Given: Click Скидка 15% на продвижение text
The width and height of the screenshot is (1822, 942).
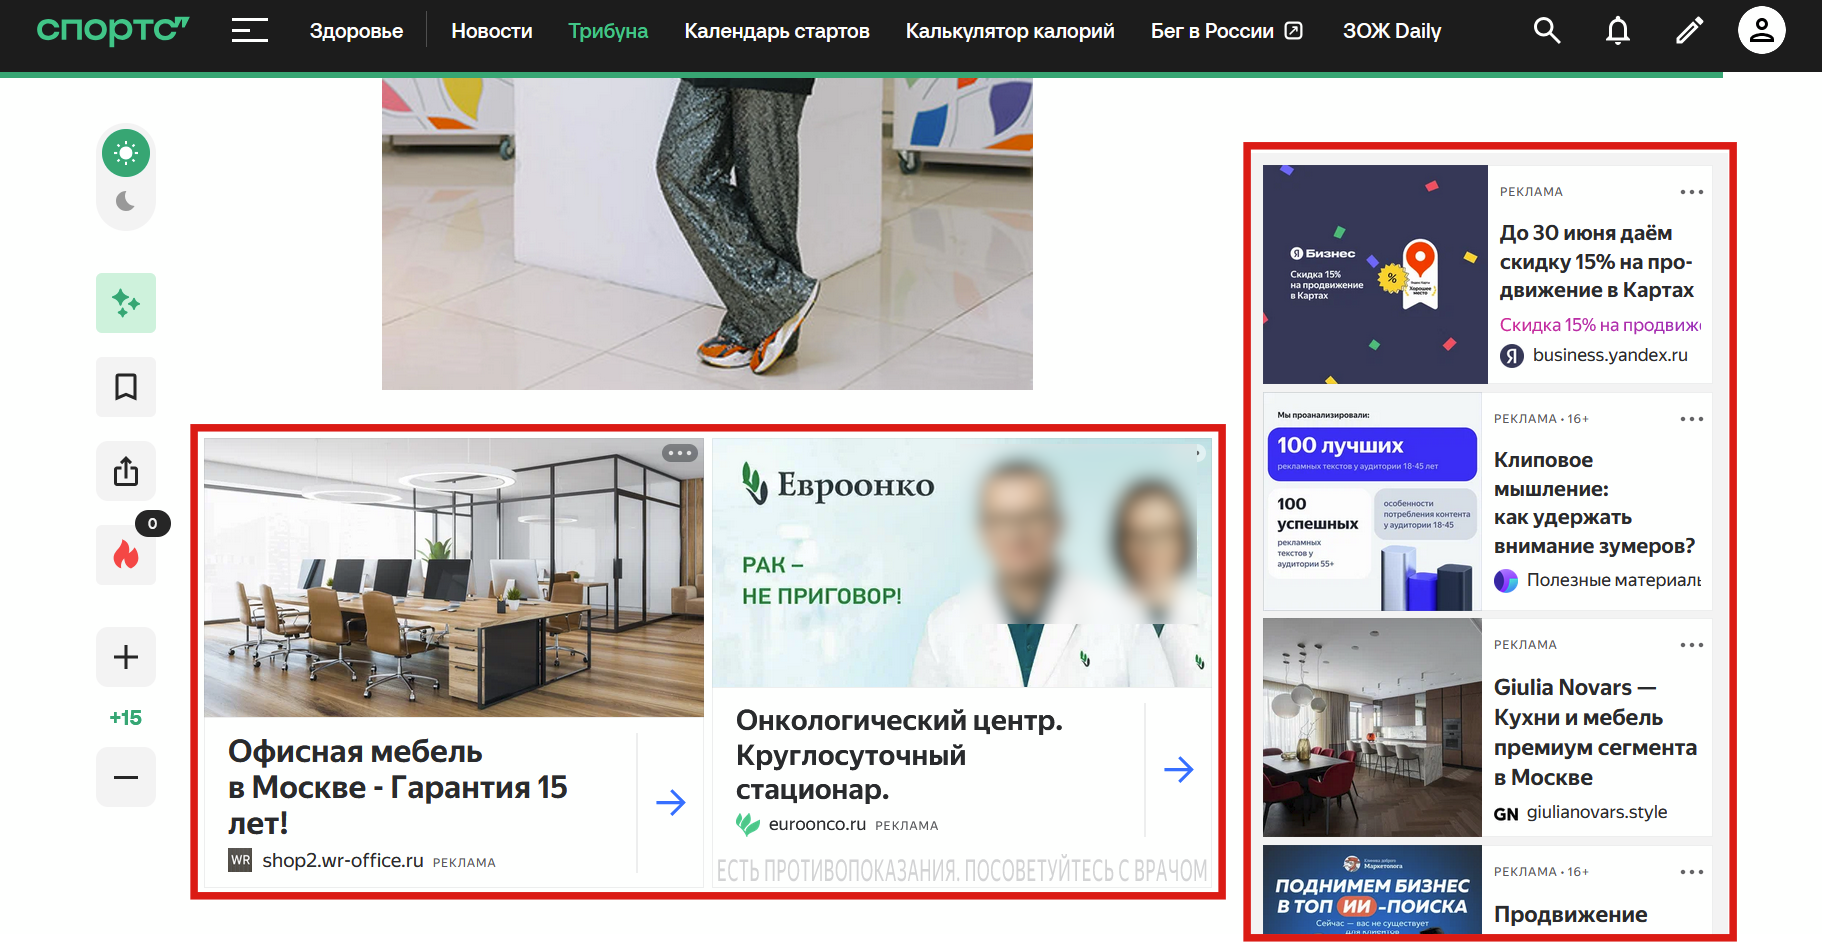Looking at the screenshot, I should pos(1600,325).
